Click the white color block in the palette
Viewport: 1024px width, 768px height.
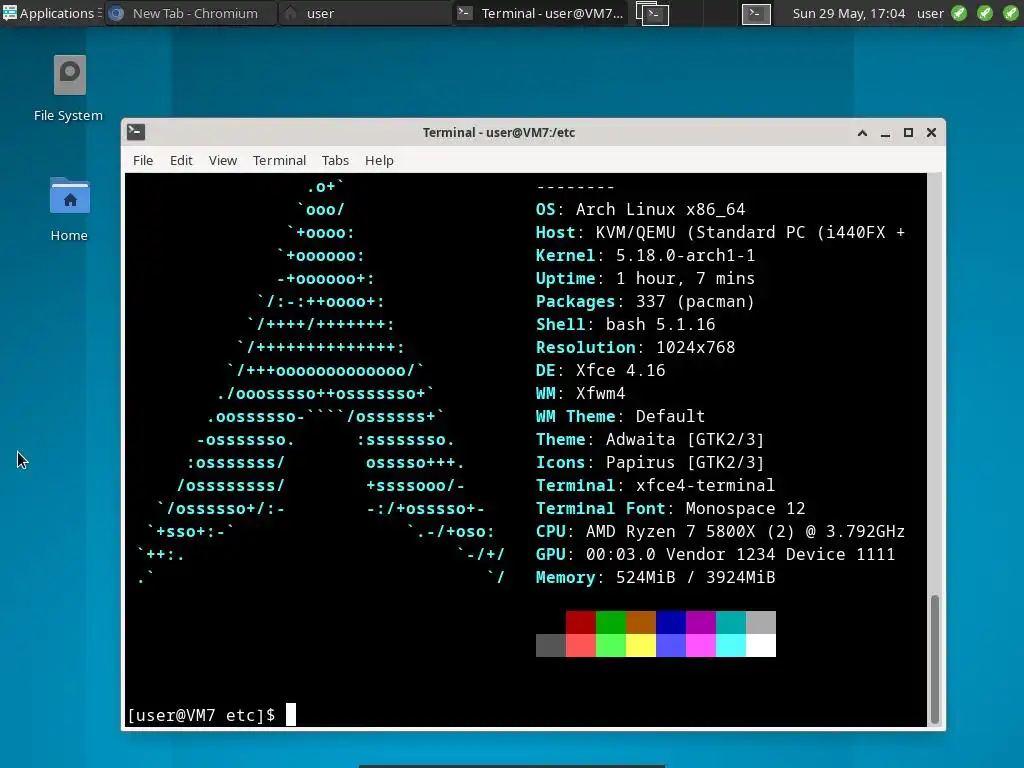pos(761,645)
